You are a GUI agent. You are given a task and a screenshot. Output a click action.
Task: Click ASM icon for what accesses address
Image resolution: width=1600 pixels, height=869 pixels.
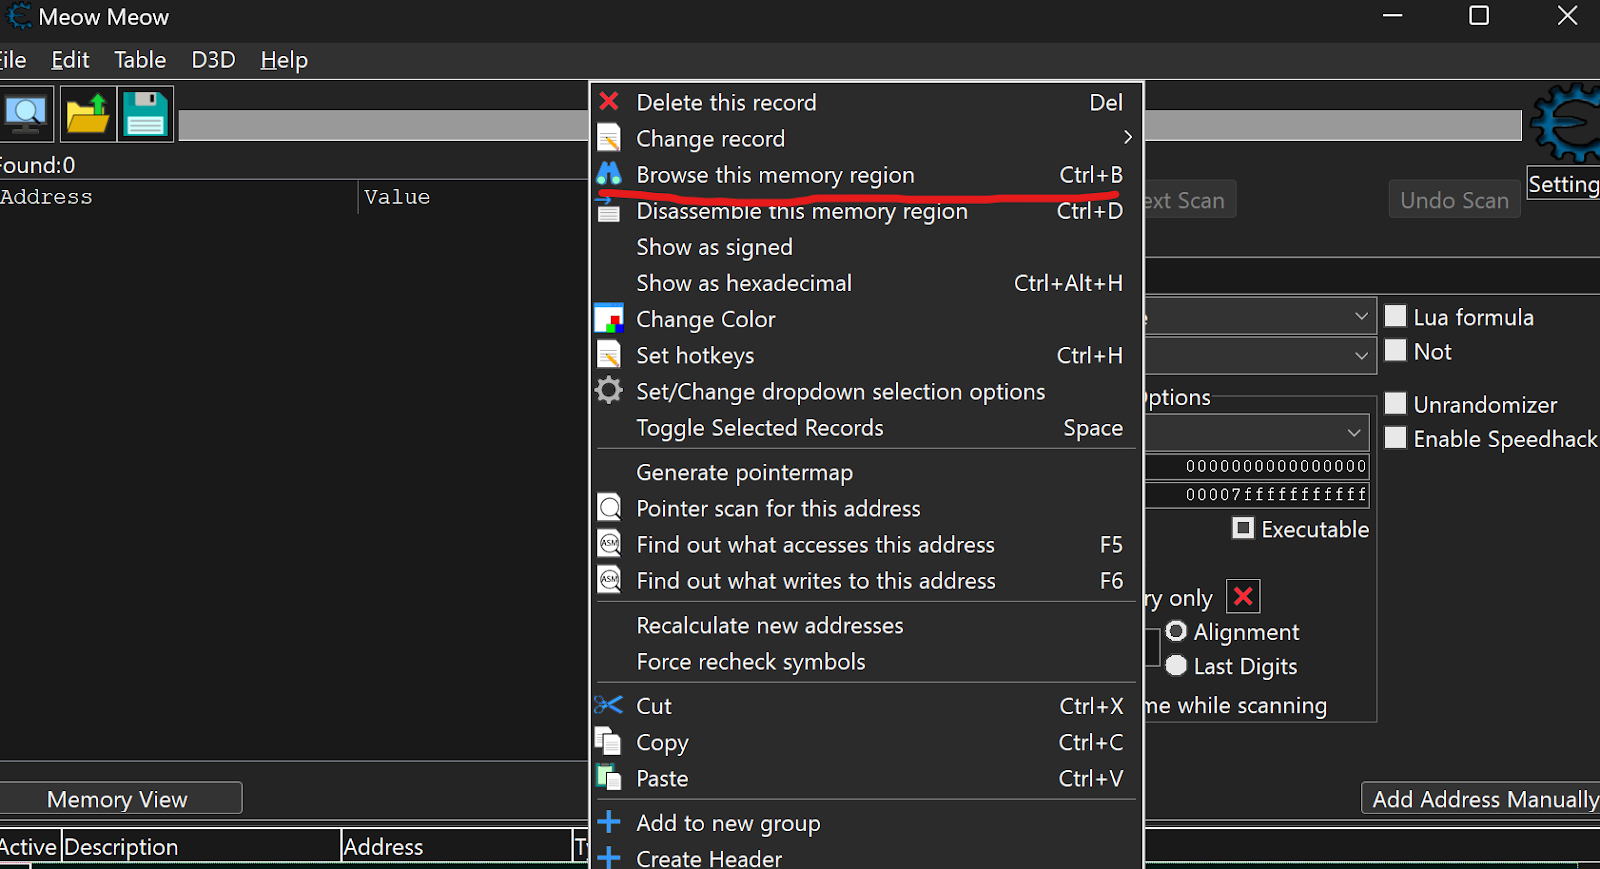pyautogui.click(x=609, y=544)
